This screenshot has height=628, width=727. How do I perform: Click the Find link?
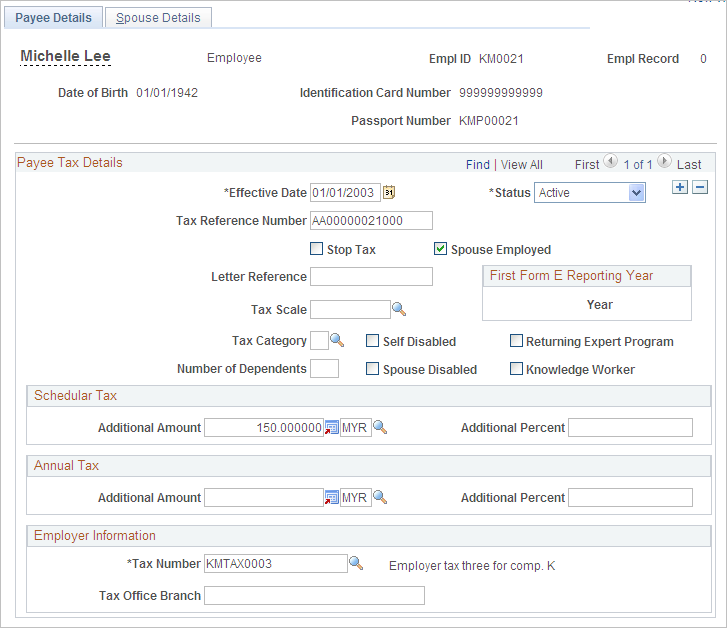tap(478, 165)
